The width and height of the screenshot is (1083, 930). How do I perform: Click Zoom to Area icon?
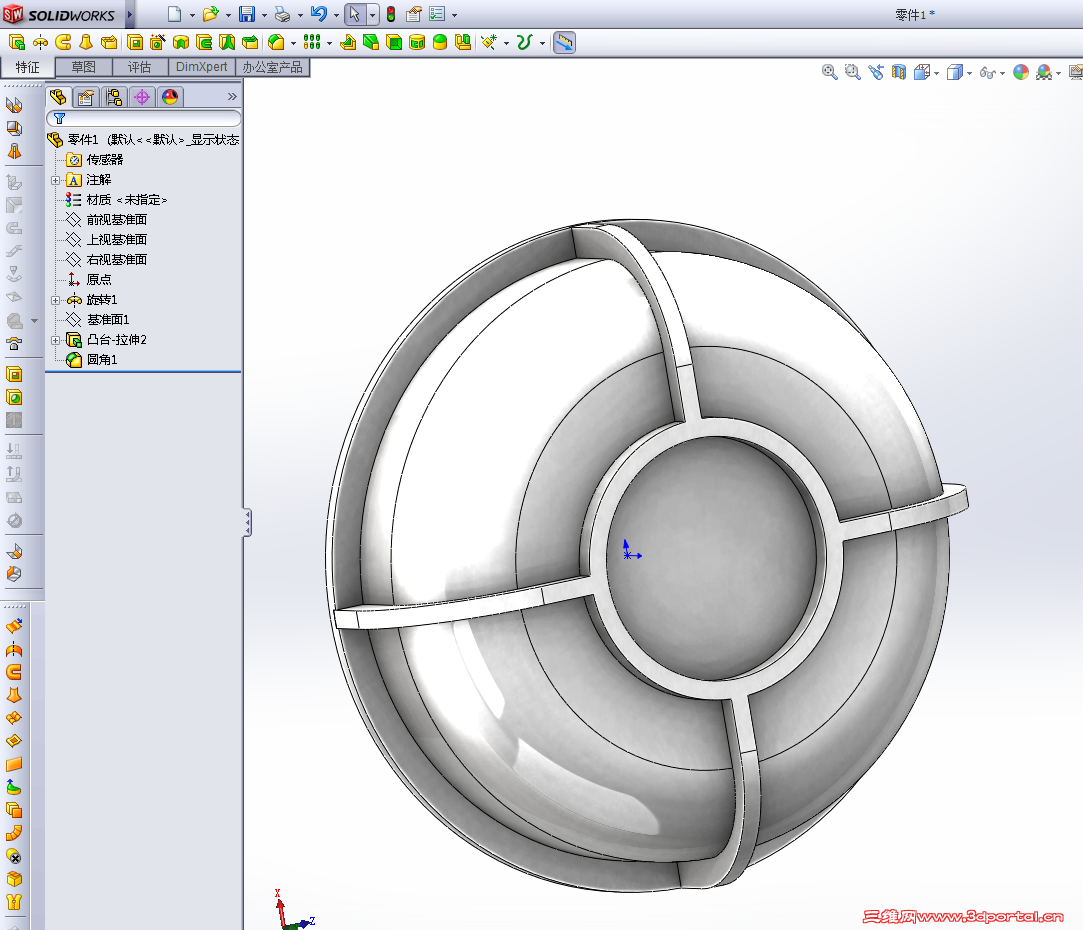(x=852, y=72)
